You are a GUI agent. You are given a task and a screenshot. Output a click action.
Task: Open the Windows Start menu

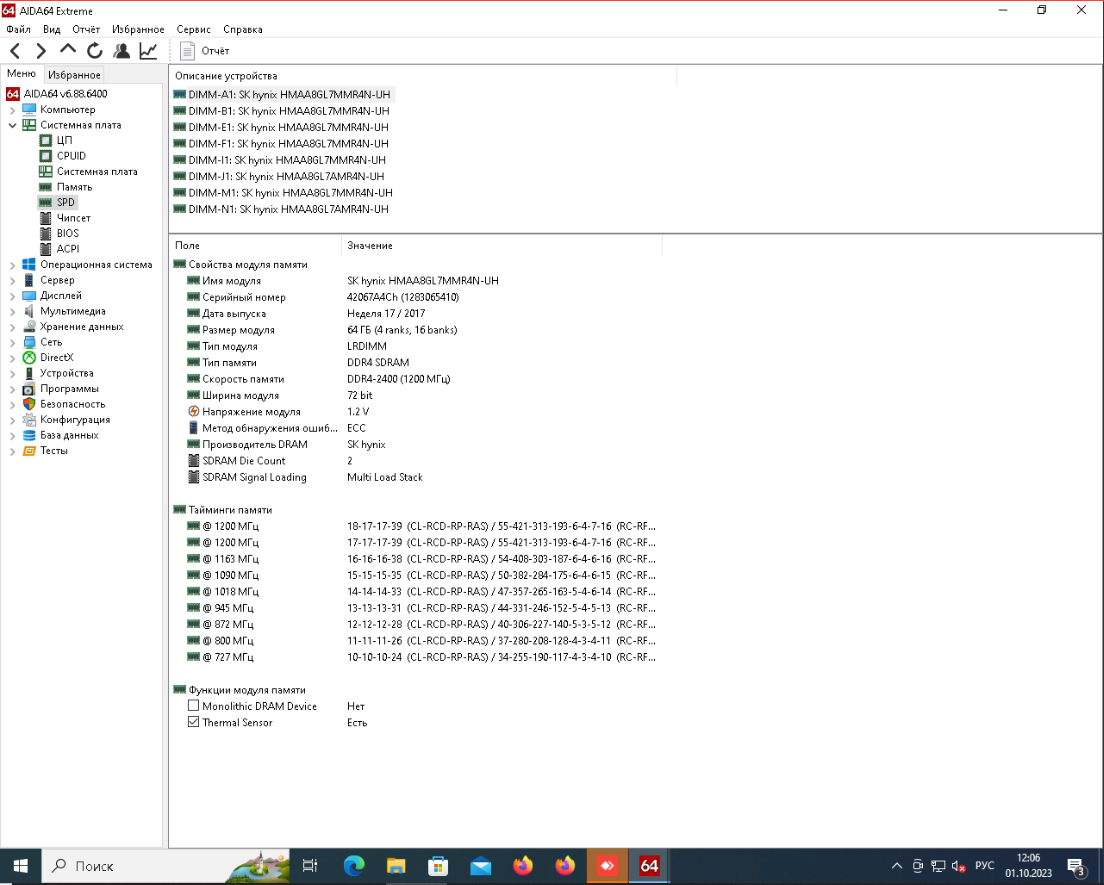(x=21, y=866)
